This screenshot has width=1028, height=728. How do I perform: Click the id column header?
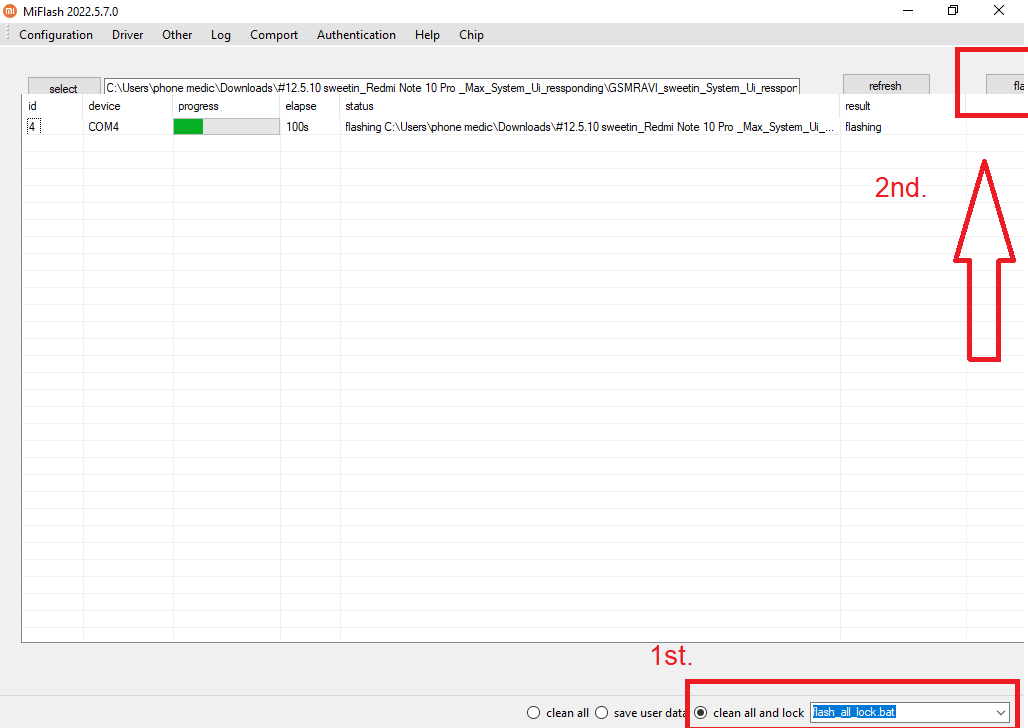(53, 106)
